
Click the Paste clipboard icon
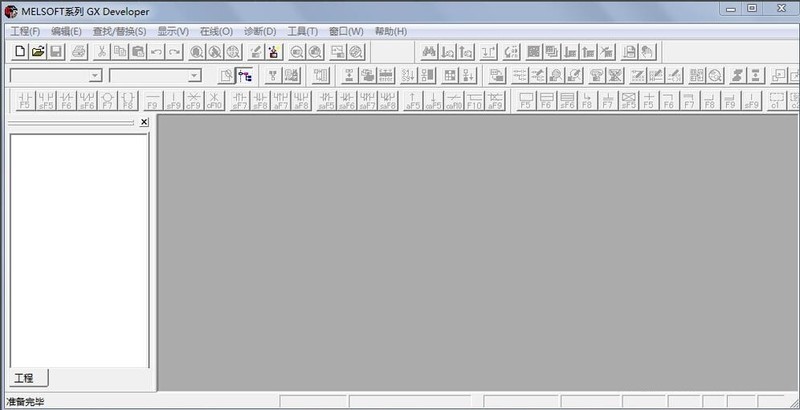click(138, 52)
